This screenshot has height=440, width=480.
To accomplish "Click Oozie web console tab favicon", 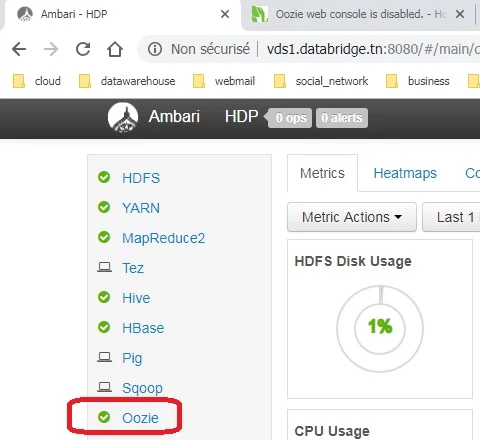I will click(259, 14).
